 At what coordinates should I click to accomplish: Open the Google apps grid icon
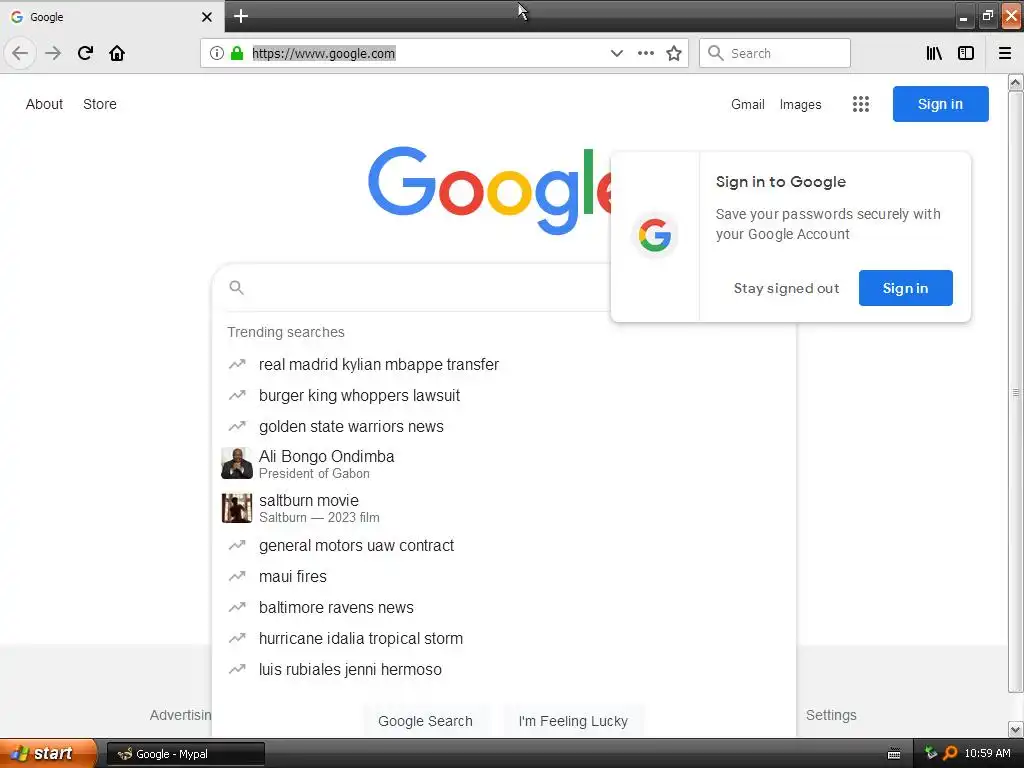pos(861,104)
